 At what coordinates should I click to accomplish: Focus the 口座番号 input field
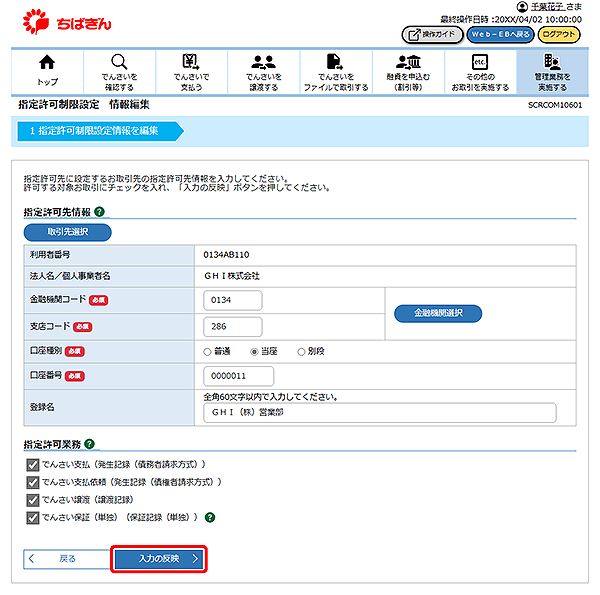(x=238, y=376)
